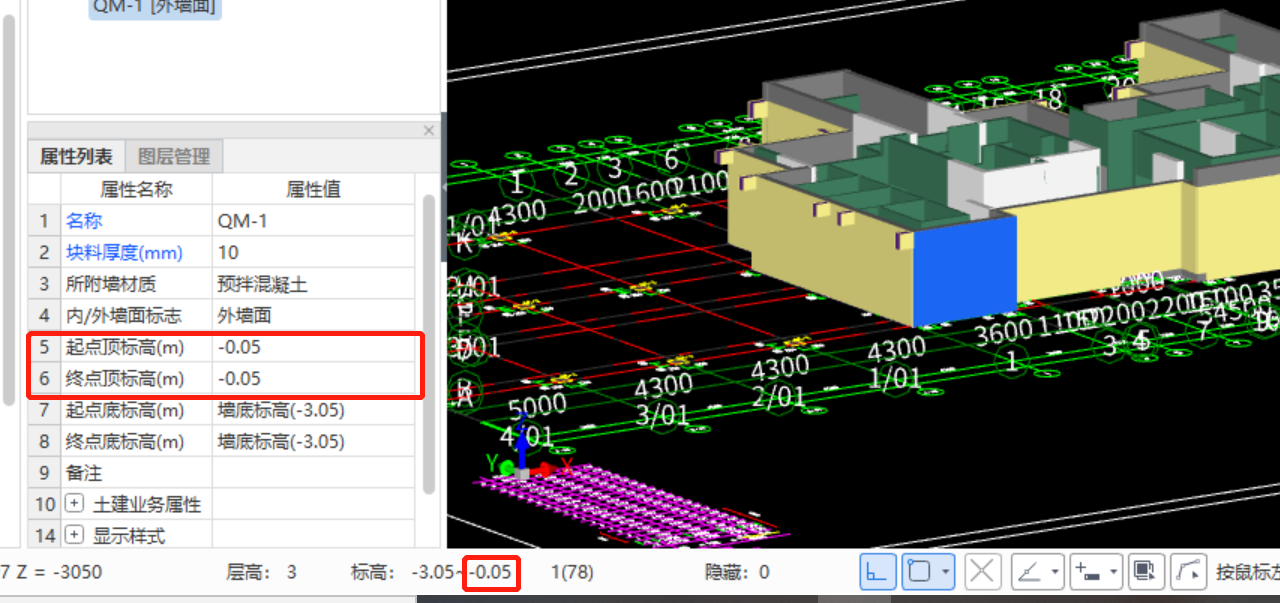This screenshot has height=603, width=1280.
Task: Edit 起点顶标高 value -0.05
Action: (x=314, y=347)
